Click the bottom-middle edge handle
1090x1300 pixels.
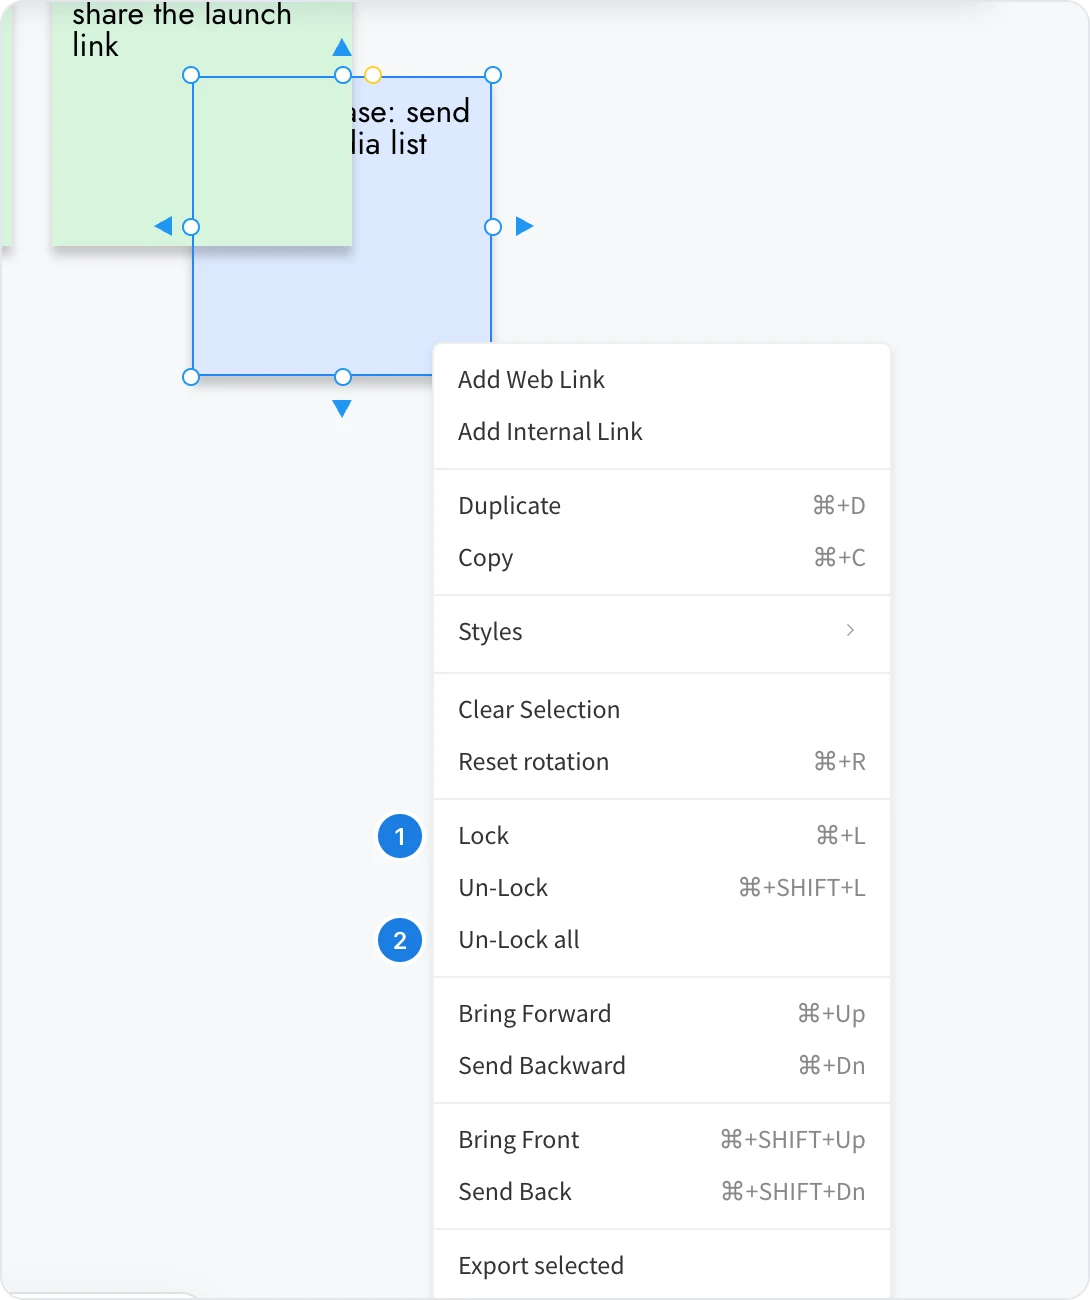pos(343,377)
